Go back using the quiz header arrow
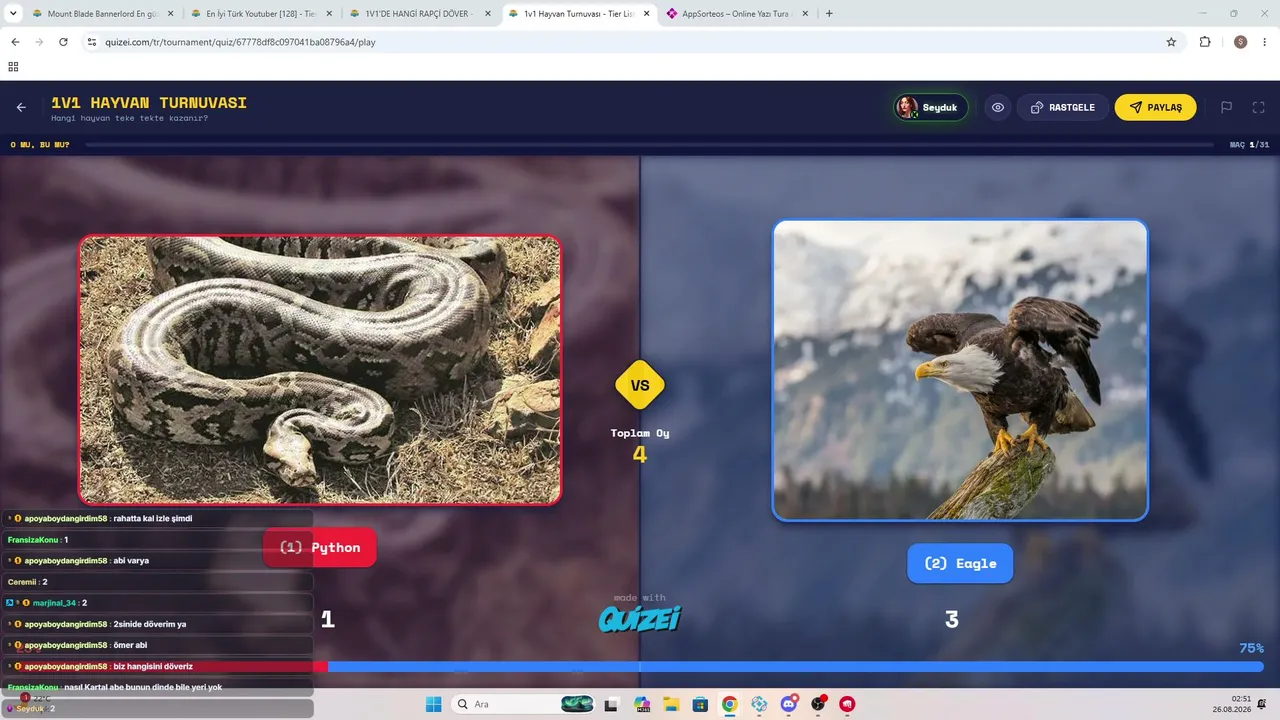This screenshot has height=720, width=1280. point(21,107)
